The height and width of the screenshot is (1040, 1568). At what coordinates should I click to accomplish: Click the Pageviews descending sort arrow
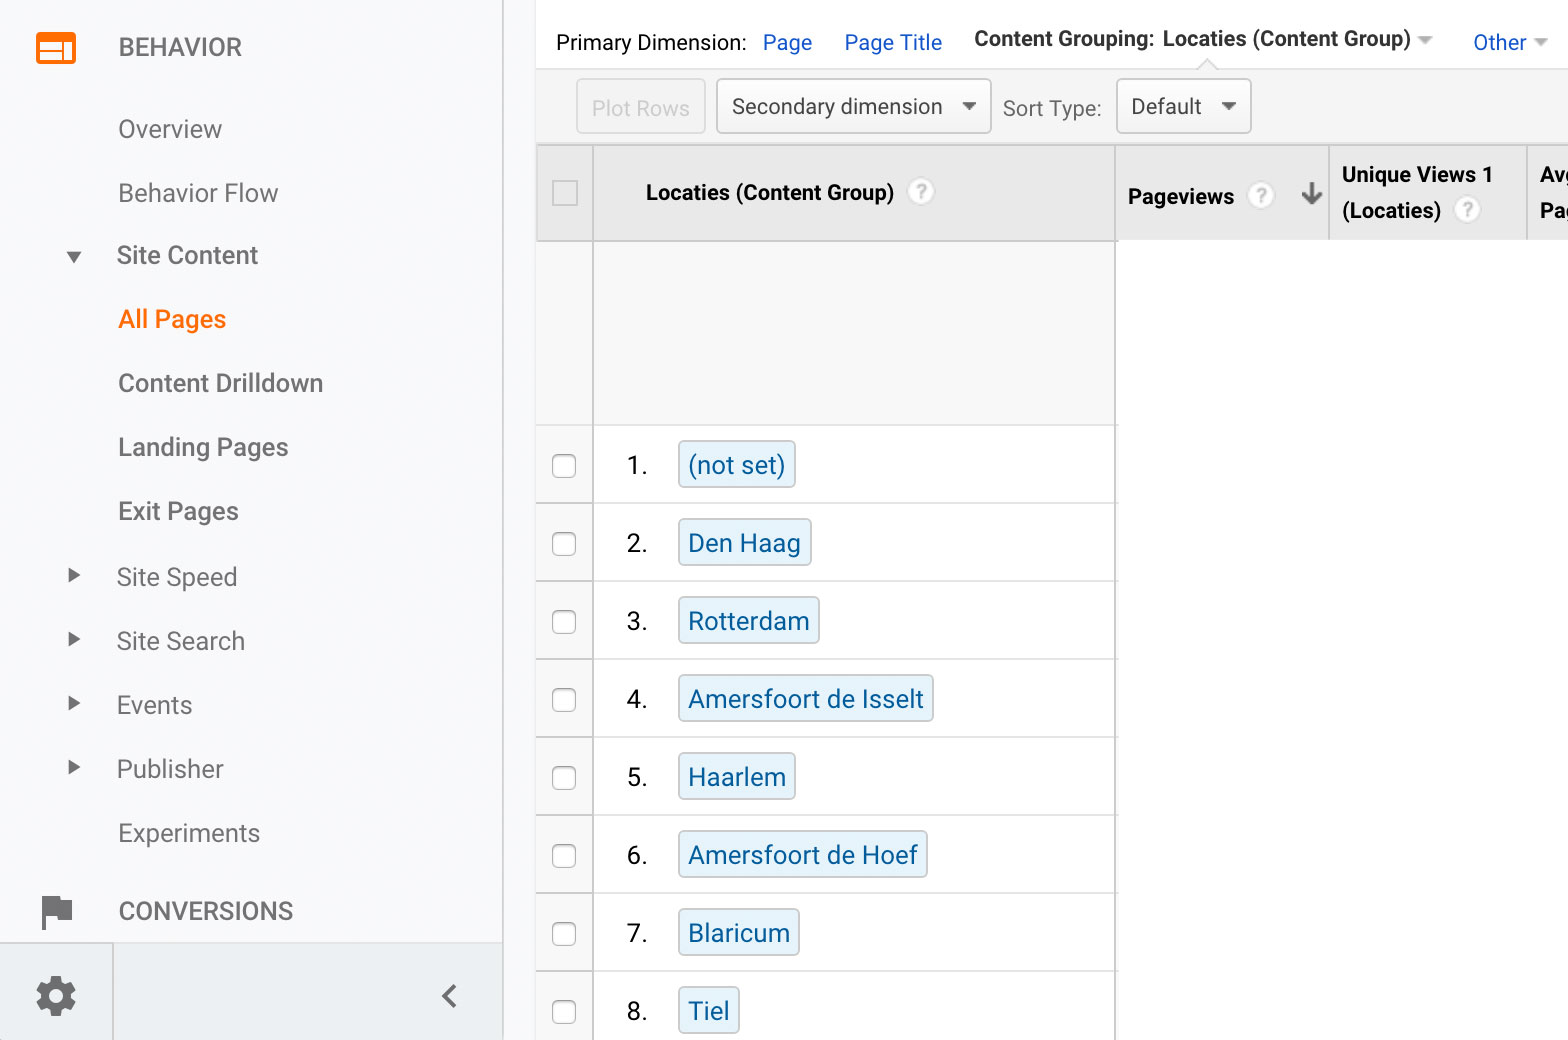1312,194
